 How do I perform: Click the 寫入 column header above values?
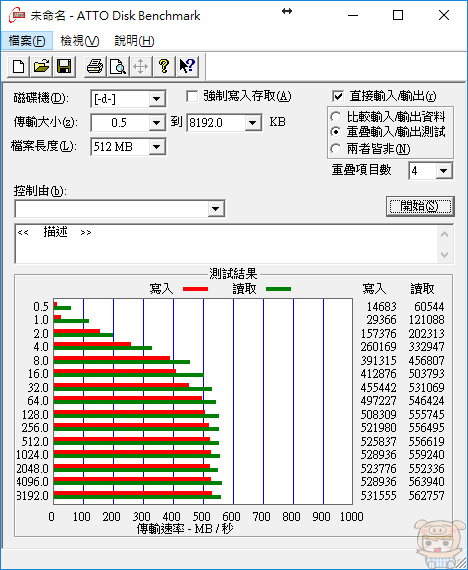tap(374, 289)
